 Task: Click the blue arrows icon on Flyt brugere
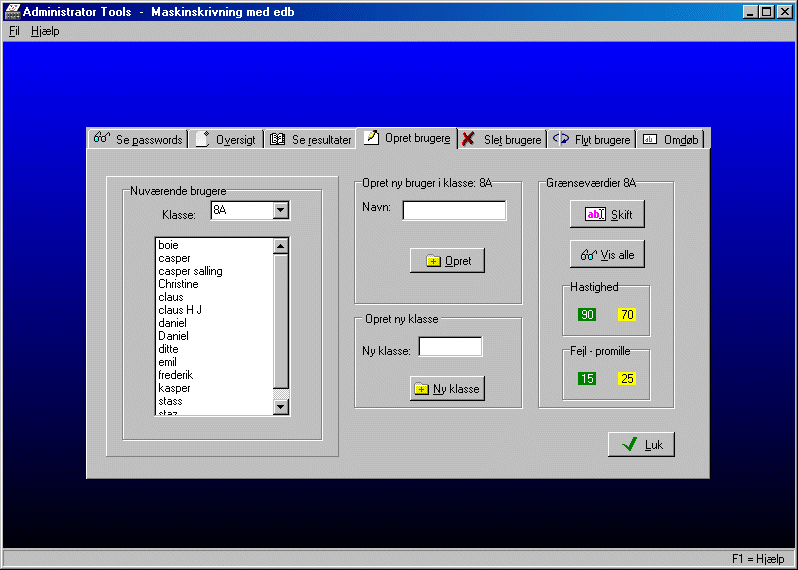click(x=561, y=138)
